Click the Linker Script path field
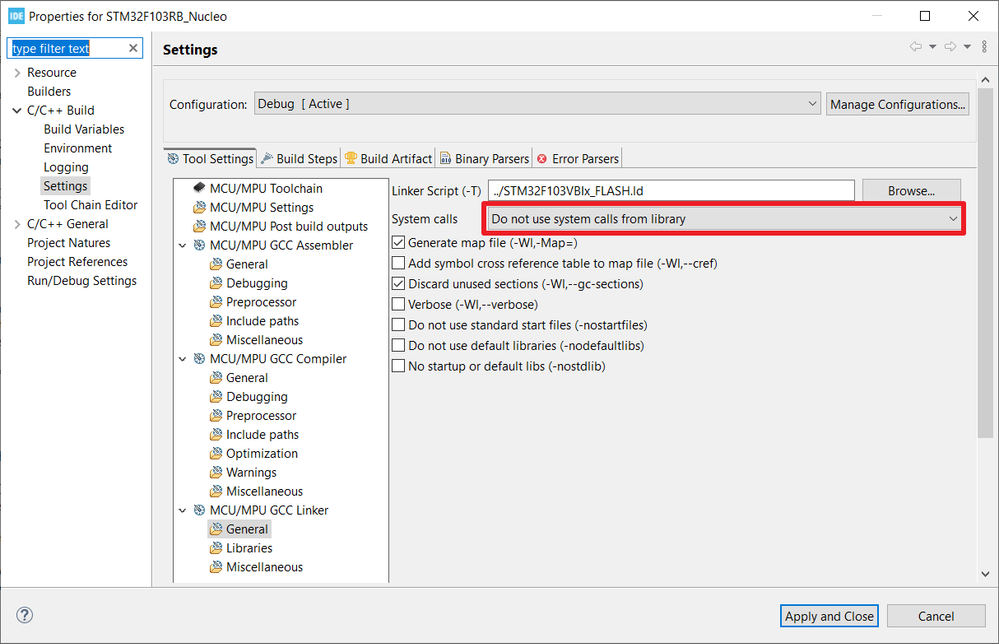Viewport: 999px width, 644px height. (x=670, y=190)
